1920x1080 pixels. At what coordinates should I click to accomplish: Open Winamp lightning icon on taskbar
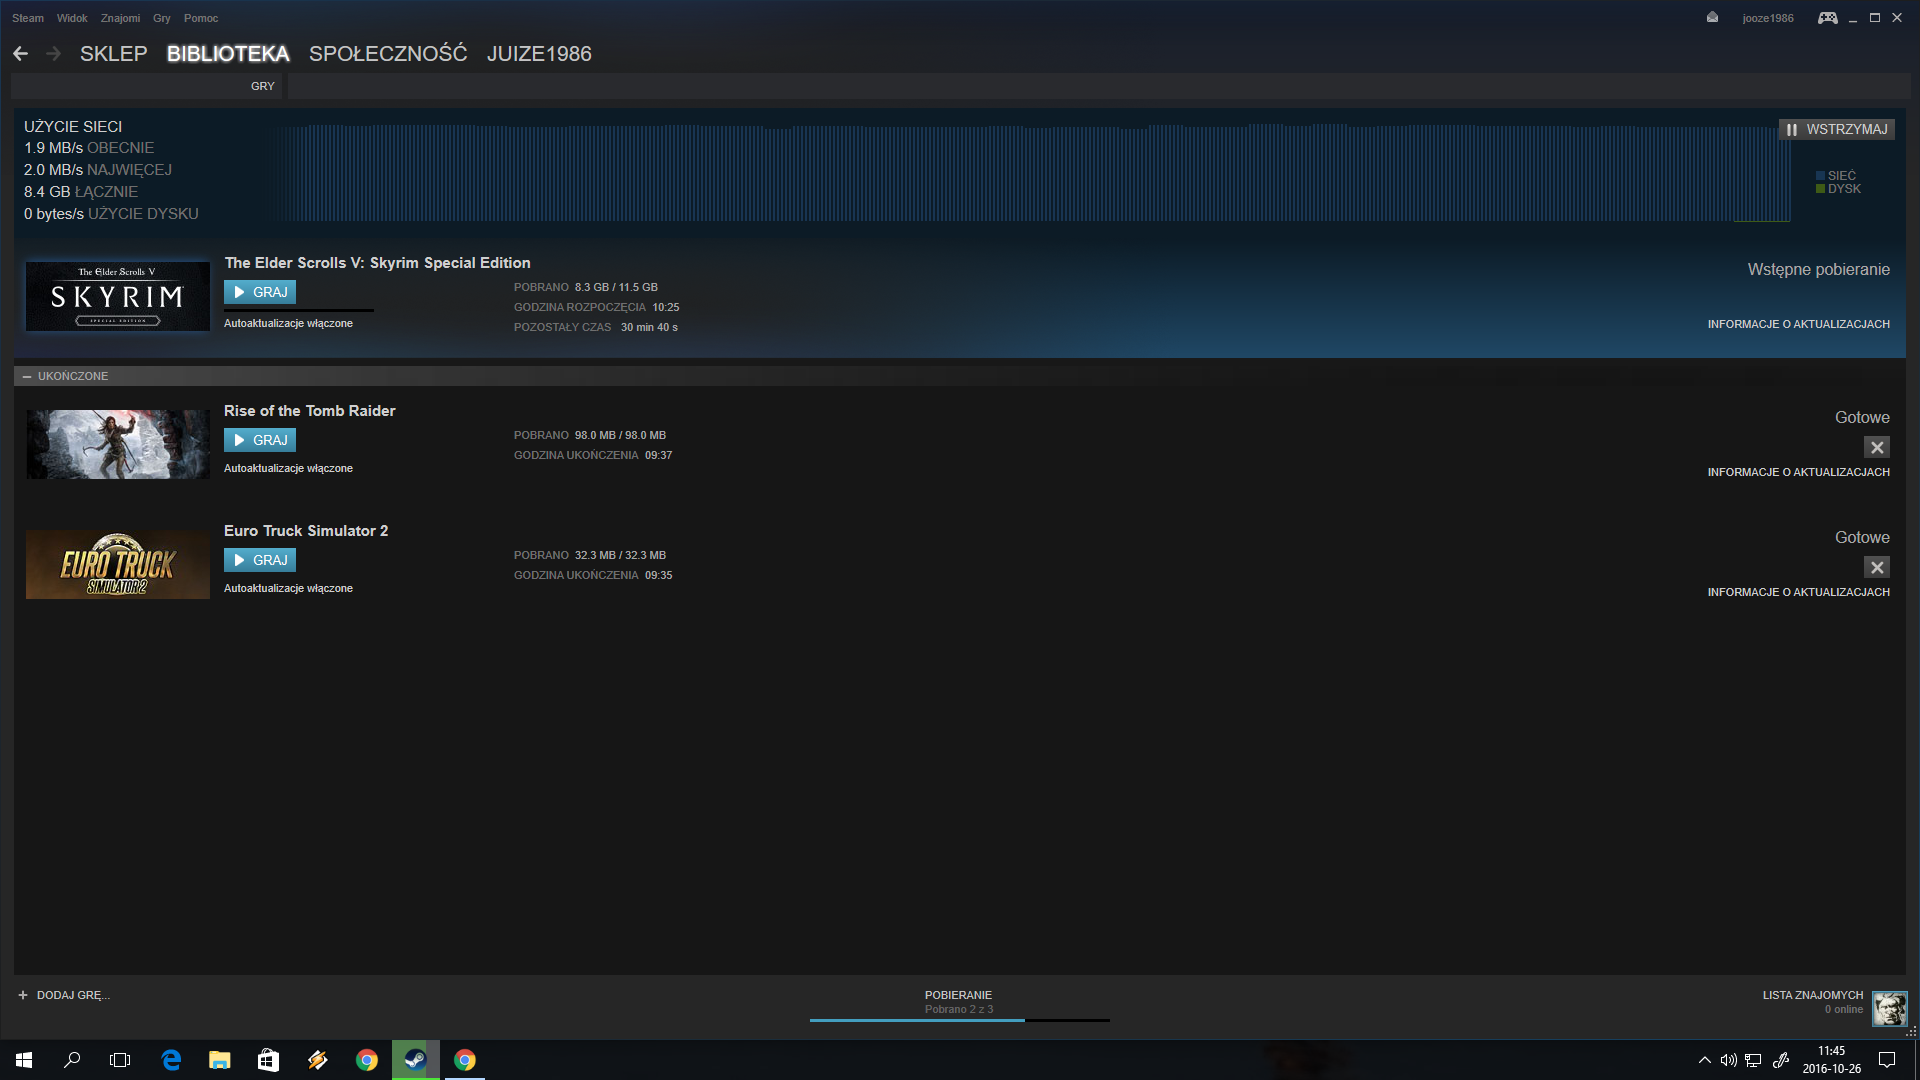click(317, 1060)
